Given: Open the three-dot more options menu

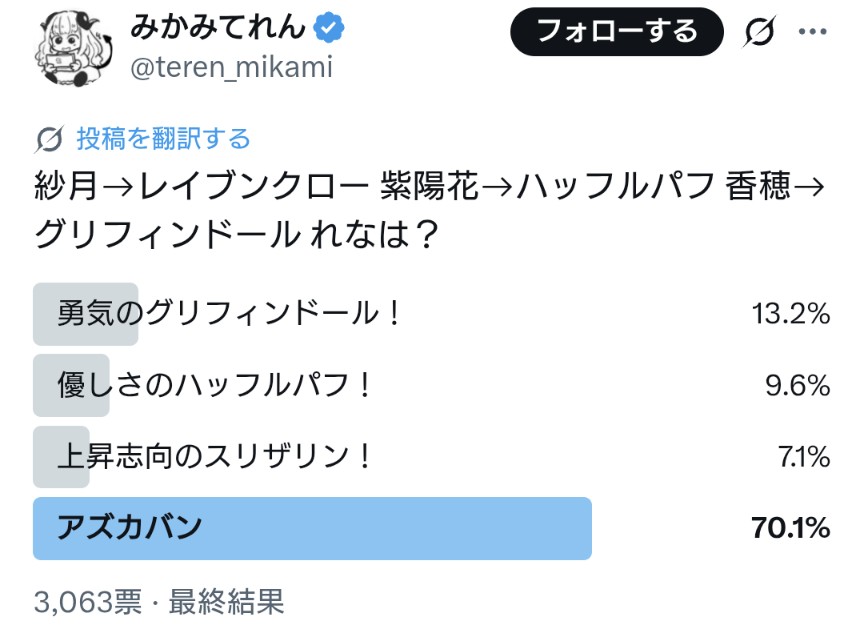Looking at the screenshot, I should tap(815, 32).
